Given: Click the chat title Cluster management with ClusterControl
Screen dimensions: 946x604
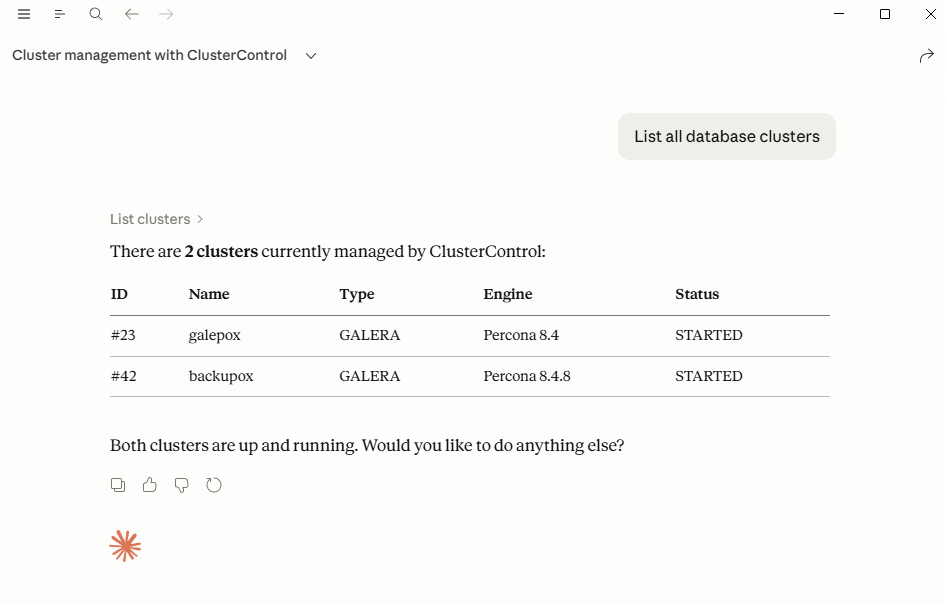Looking at the screenshot, I should (x=150, y=55).
